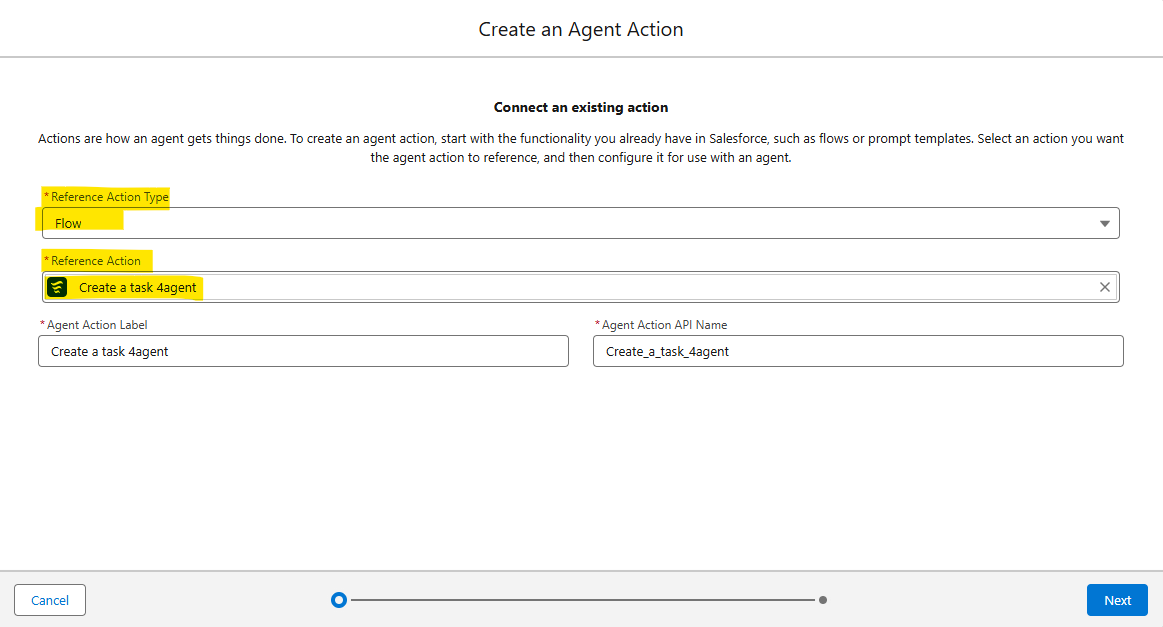Expand the Reference Action Type dropdown arrow
Image resolution: width=1163 pixels, height=627 pixels.
tap(1104, 223)
